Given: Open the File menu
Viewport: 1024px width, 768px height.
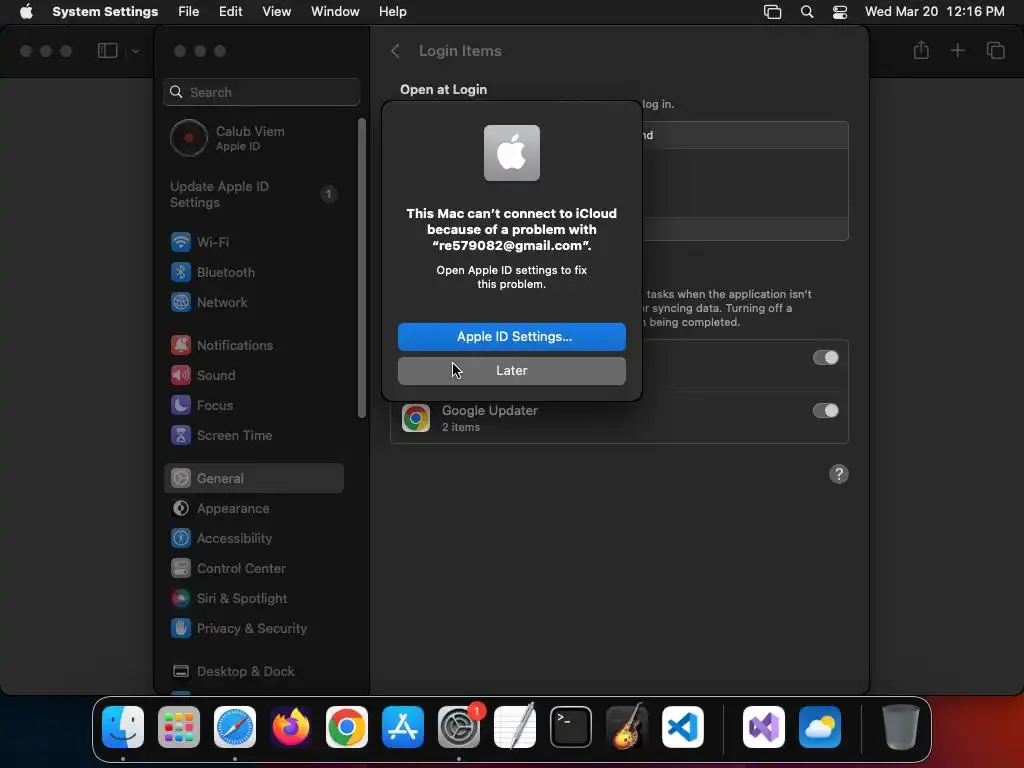Looking at the screenshot, I should coord(188,12).
